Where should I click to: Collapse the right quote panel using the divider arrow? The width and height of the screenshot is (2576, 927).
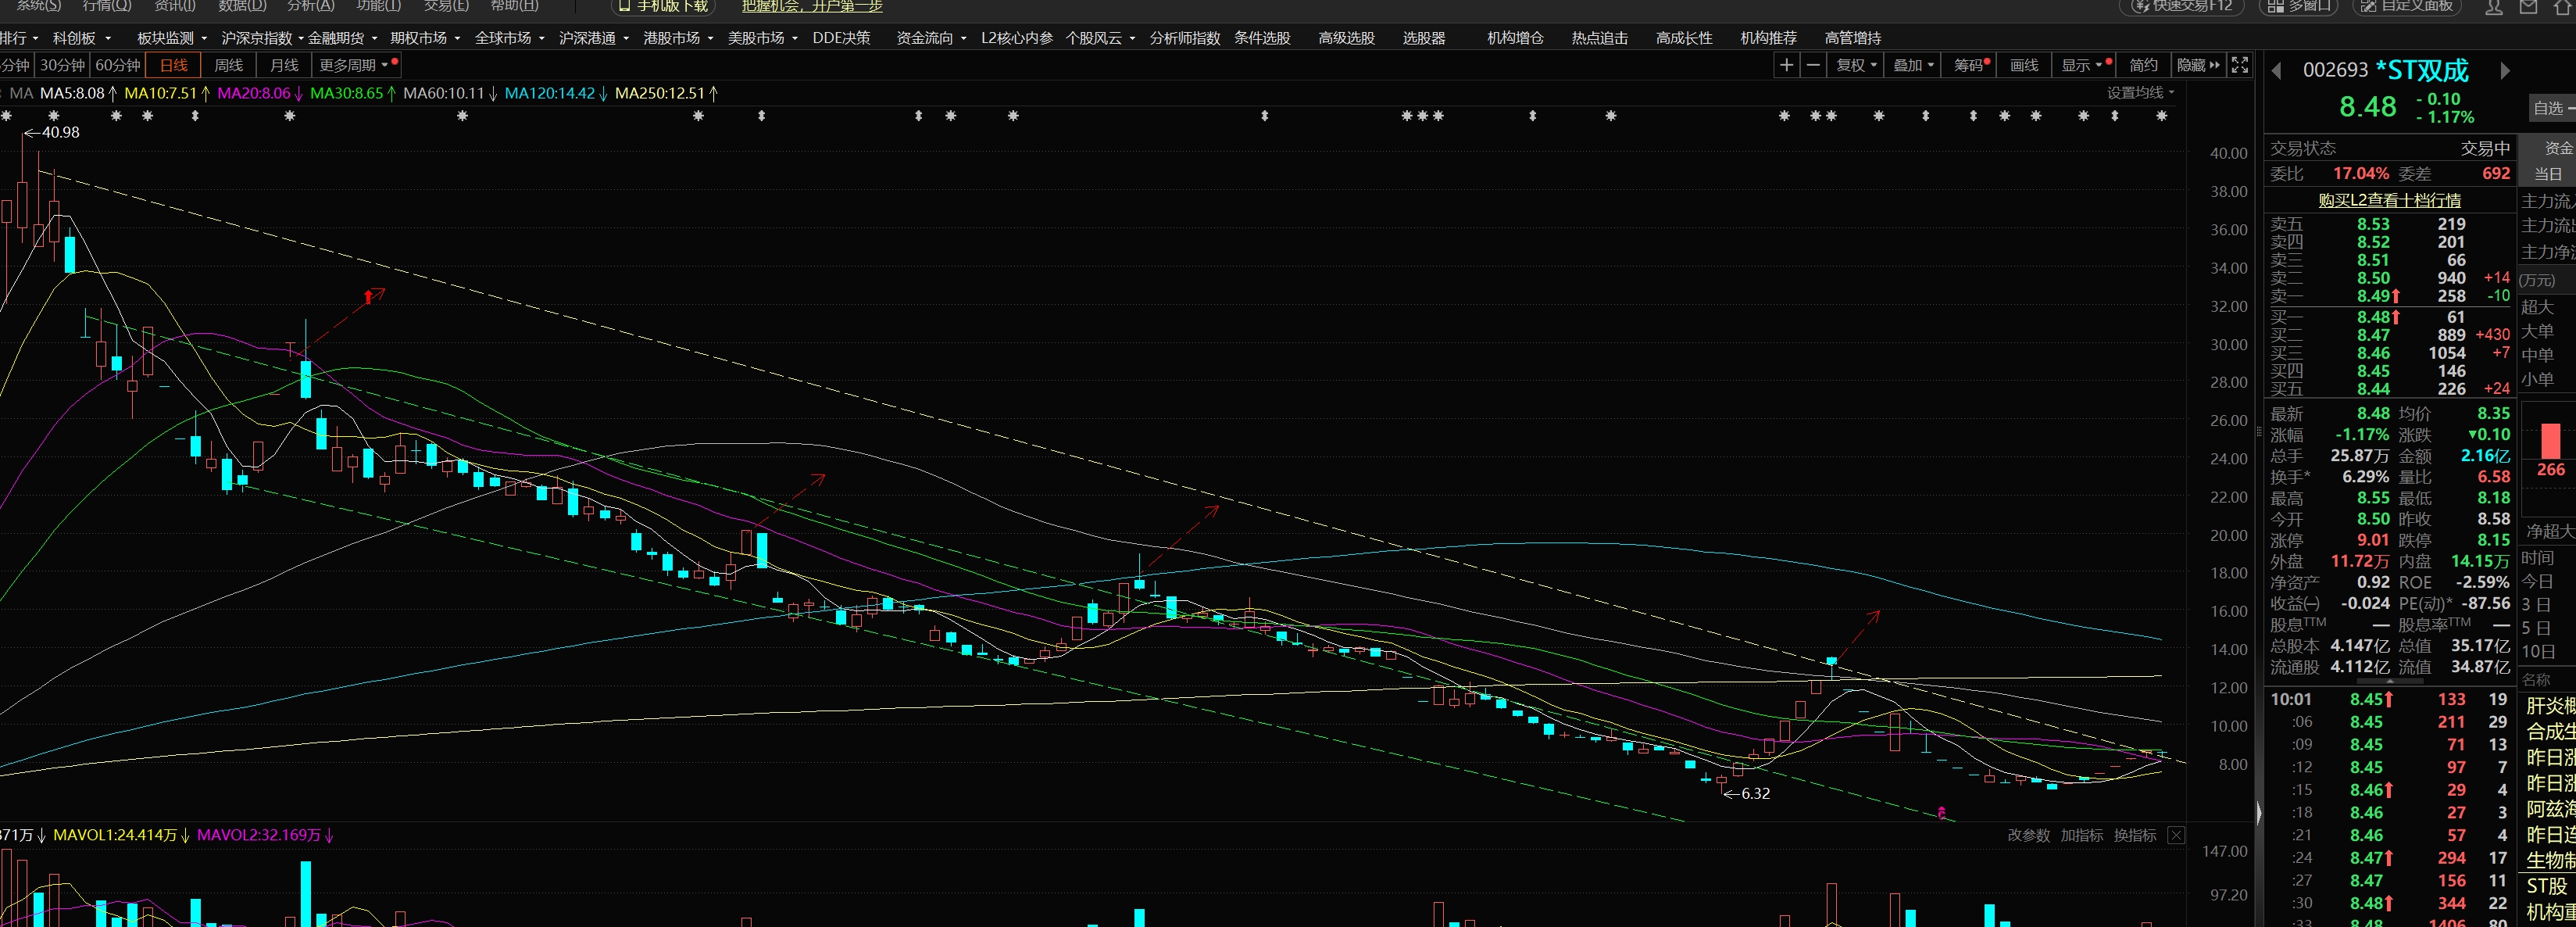point(2259,812)
